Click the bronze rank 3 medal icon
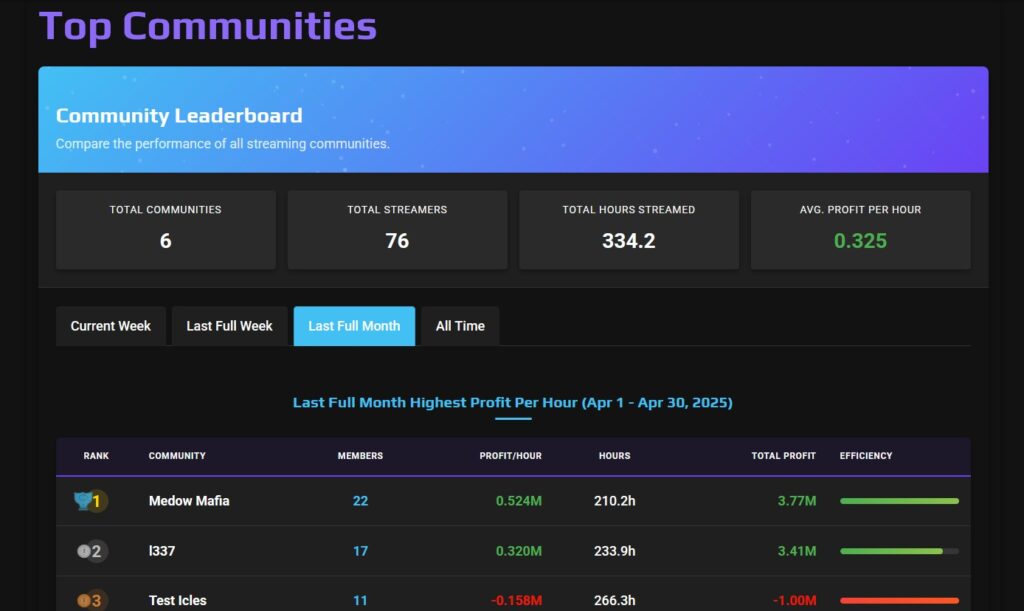Image resolution: width=1024 pixels, height=611 pixels. click(x=91, y=600)
